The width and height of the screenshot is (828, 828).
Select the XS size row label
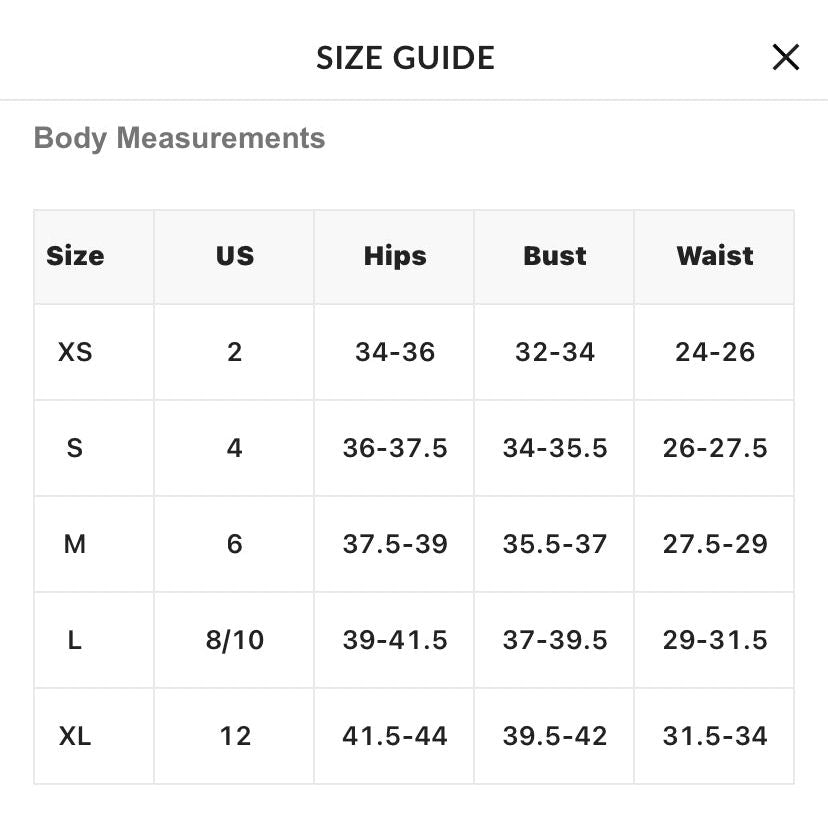(x=75, y=352)
